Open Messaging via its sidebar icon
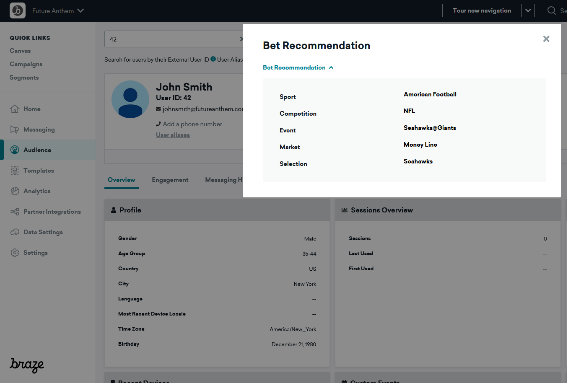The image size is (567, 383). (14, 129)
